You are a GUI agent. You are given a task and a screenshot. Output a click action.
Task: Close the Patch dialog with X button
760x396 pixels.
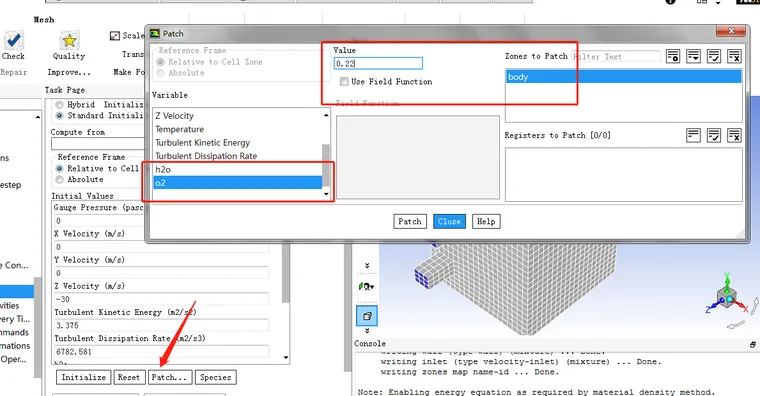pyautogui.click(x=731, y=31)
